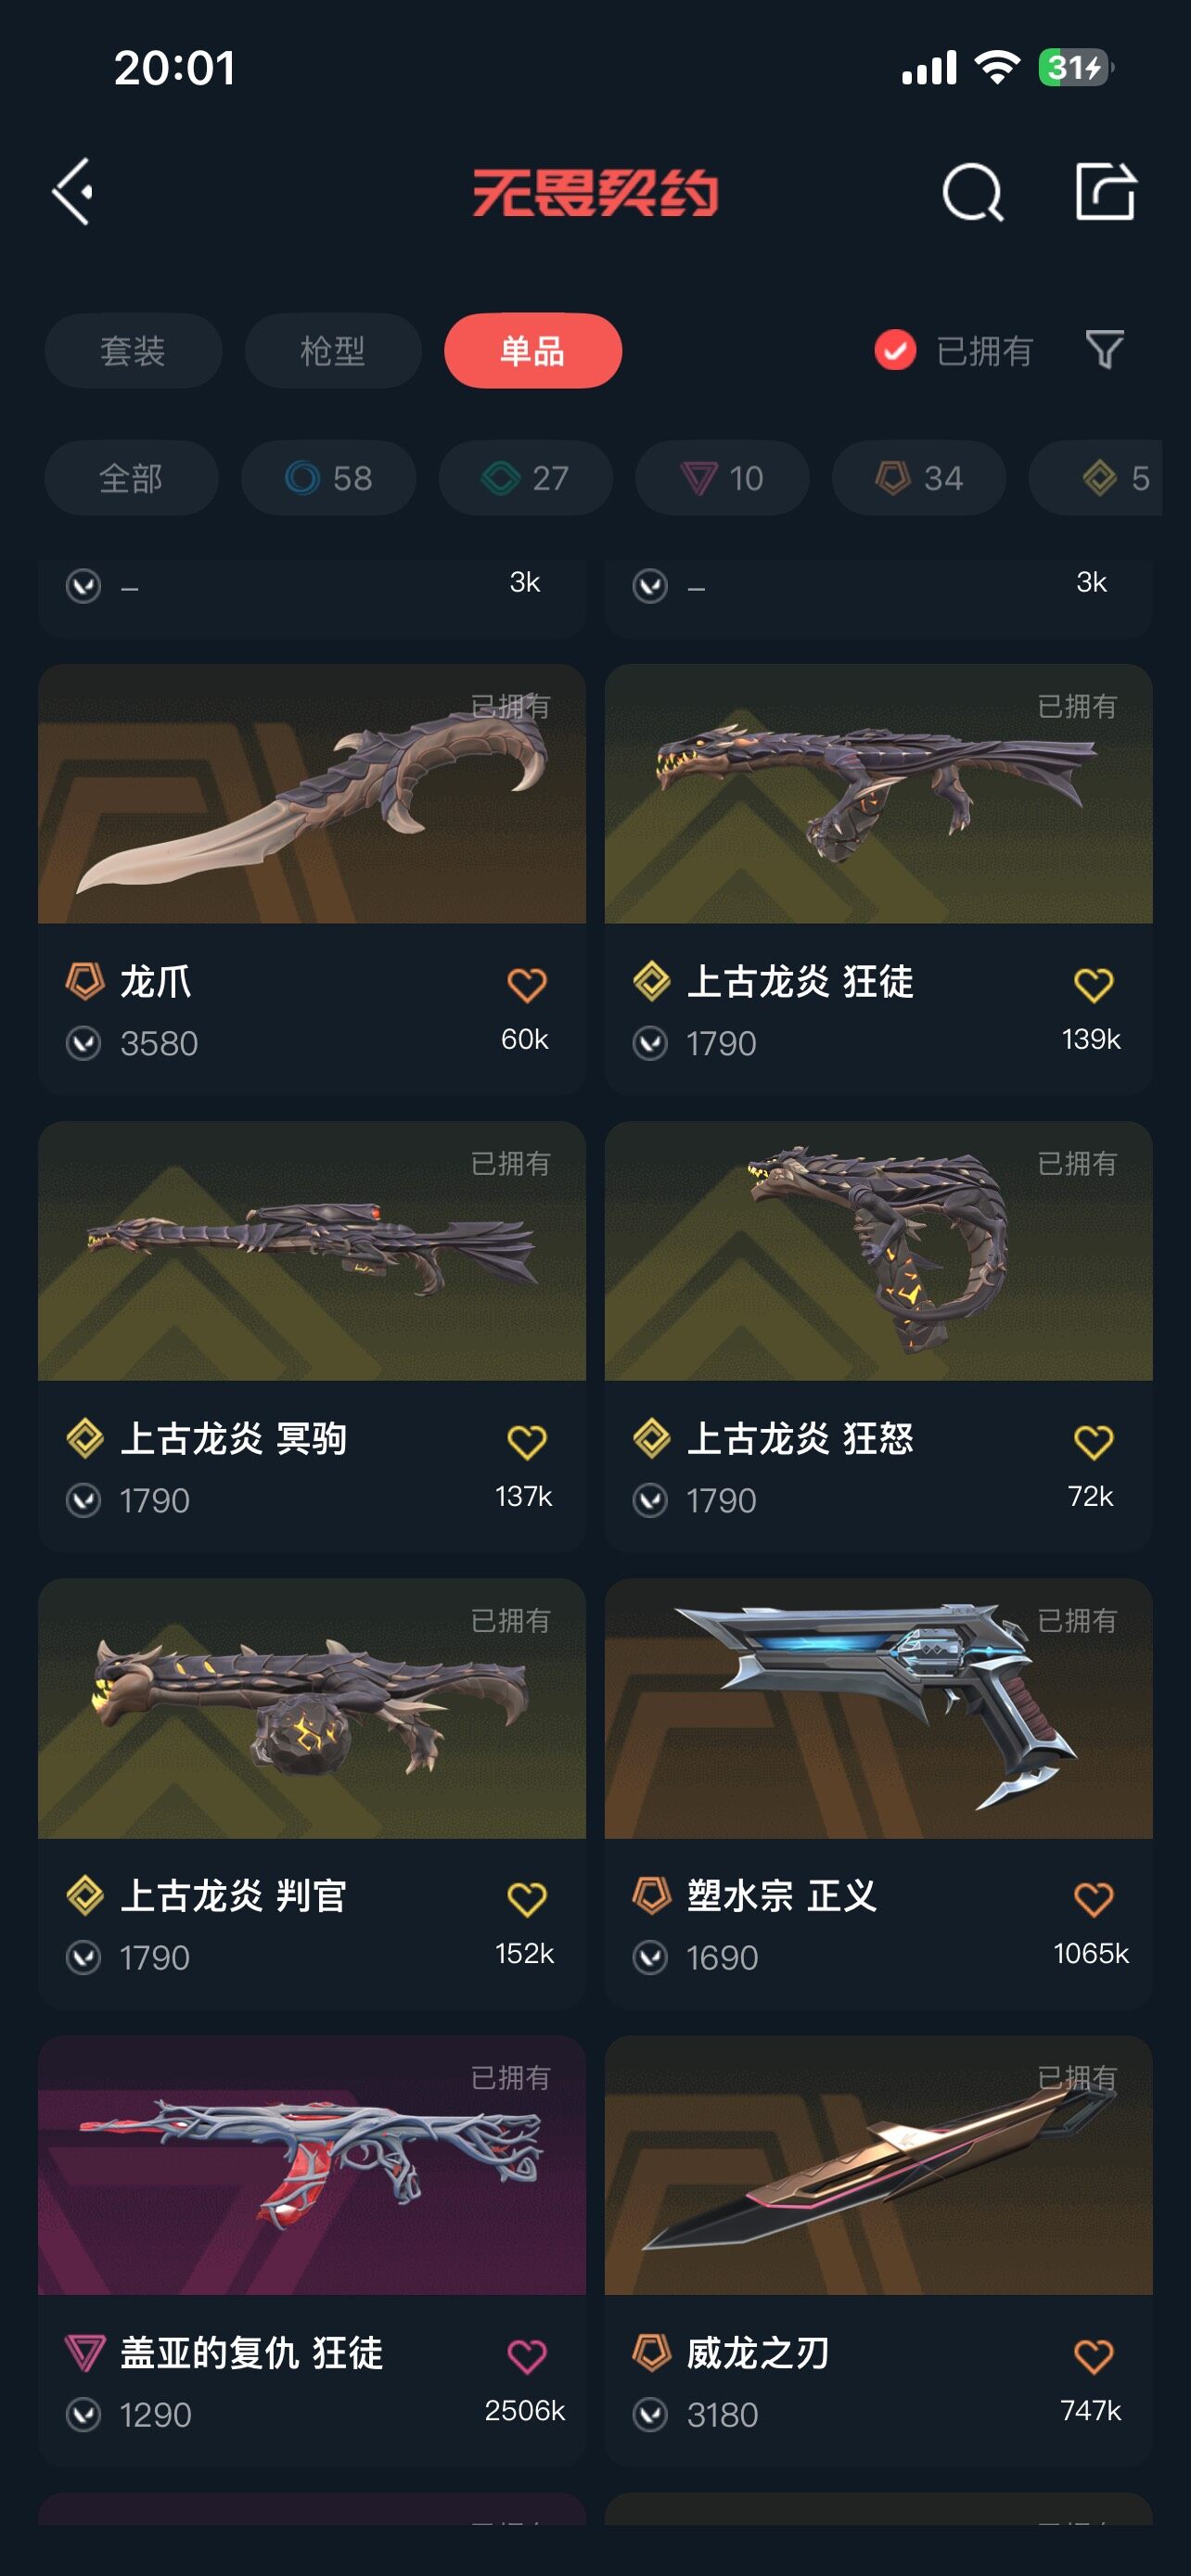Switch to the 枪型 tab
The height and width of the screenshot is (2576, 1191).
tap(333, 351)
